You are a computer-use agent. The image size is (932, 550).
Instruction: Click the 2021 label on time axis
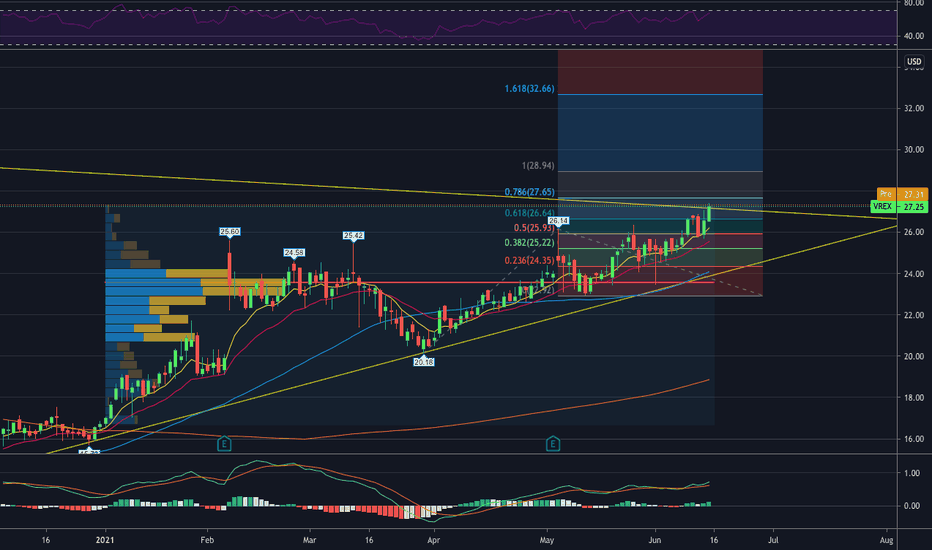105,540
